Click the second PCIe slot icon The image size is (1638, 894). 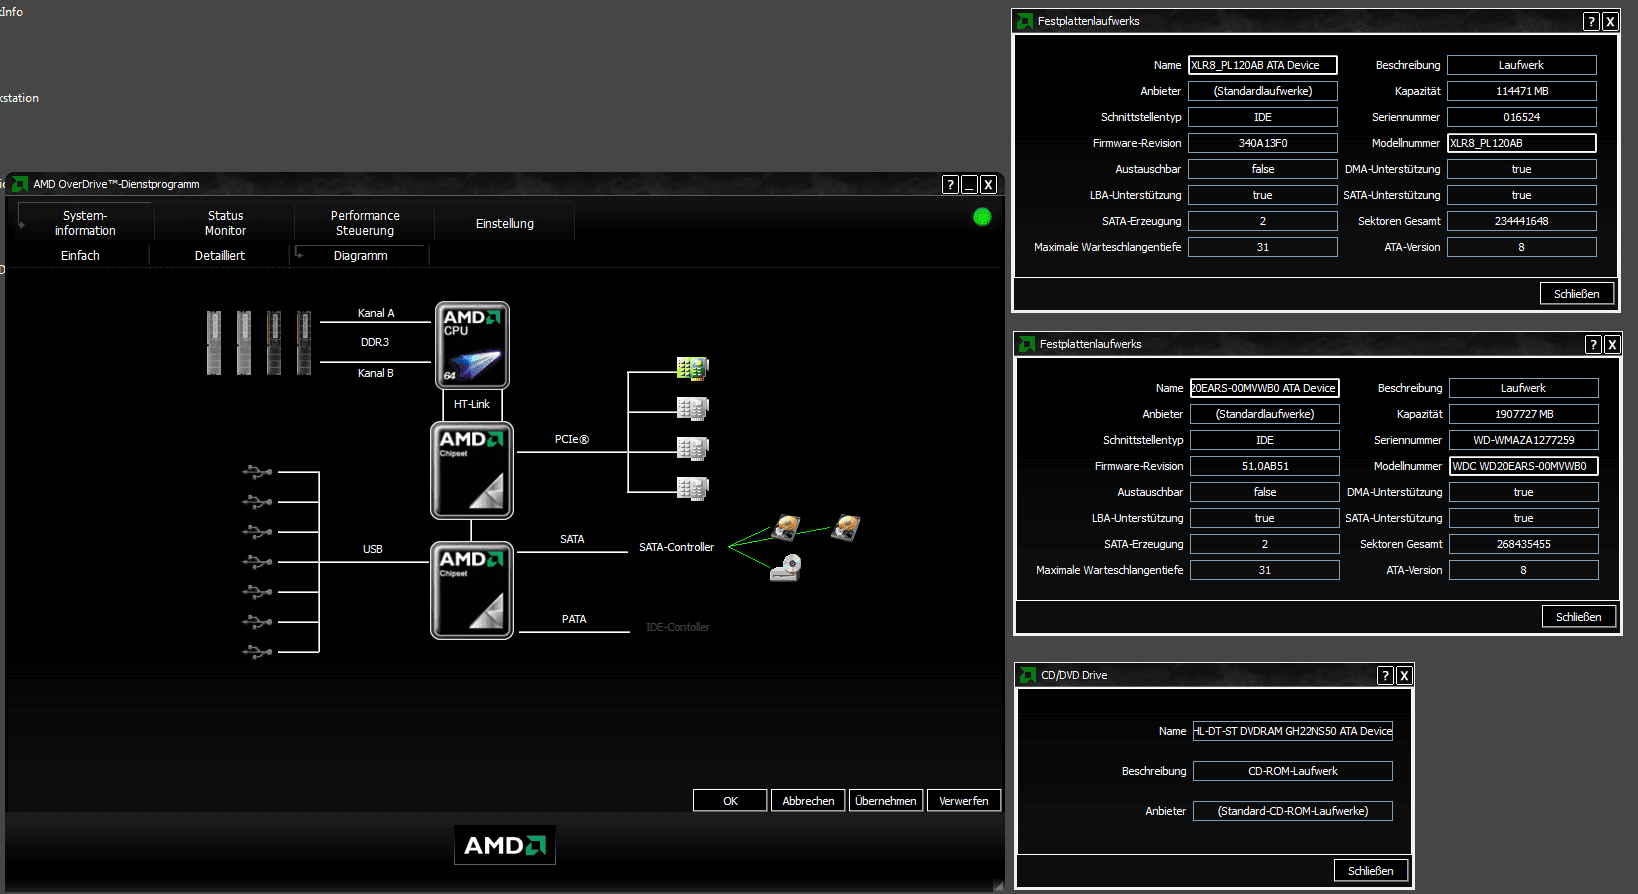point(692,408)
